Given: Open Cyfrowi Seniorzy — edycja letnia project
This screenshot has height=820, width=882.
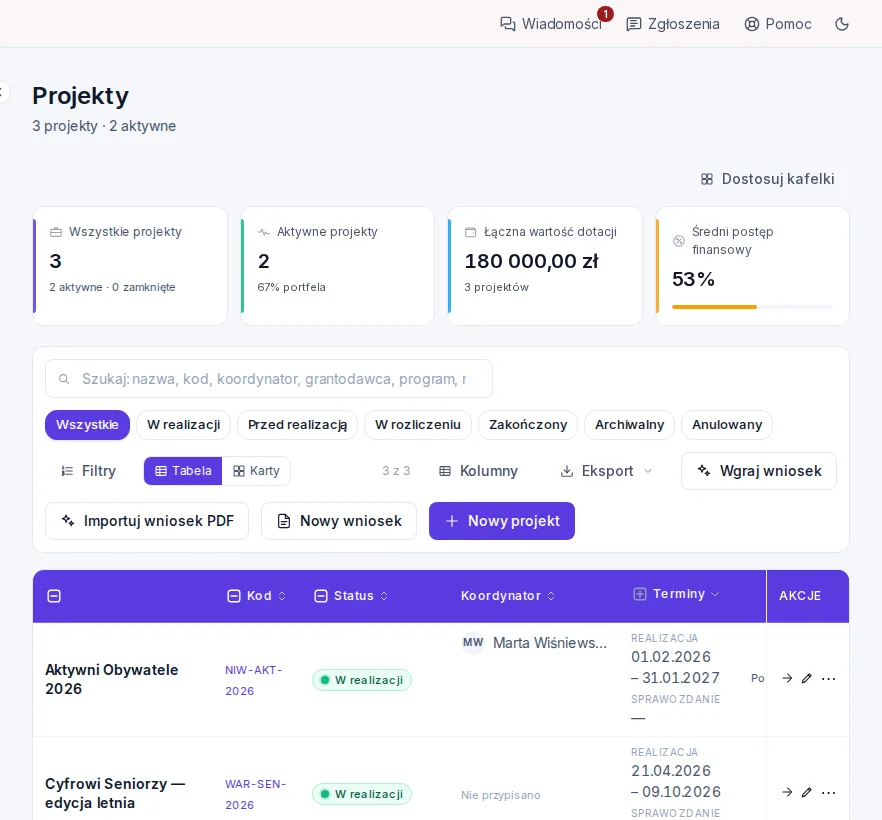Looking at the screenshot, I should [115, 793].
